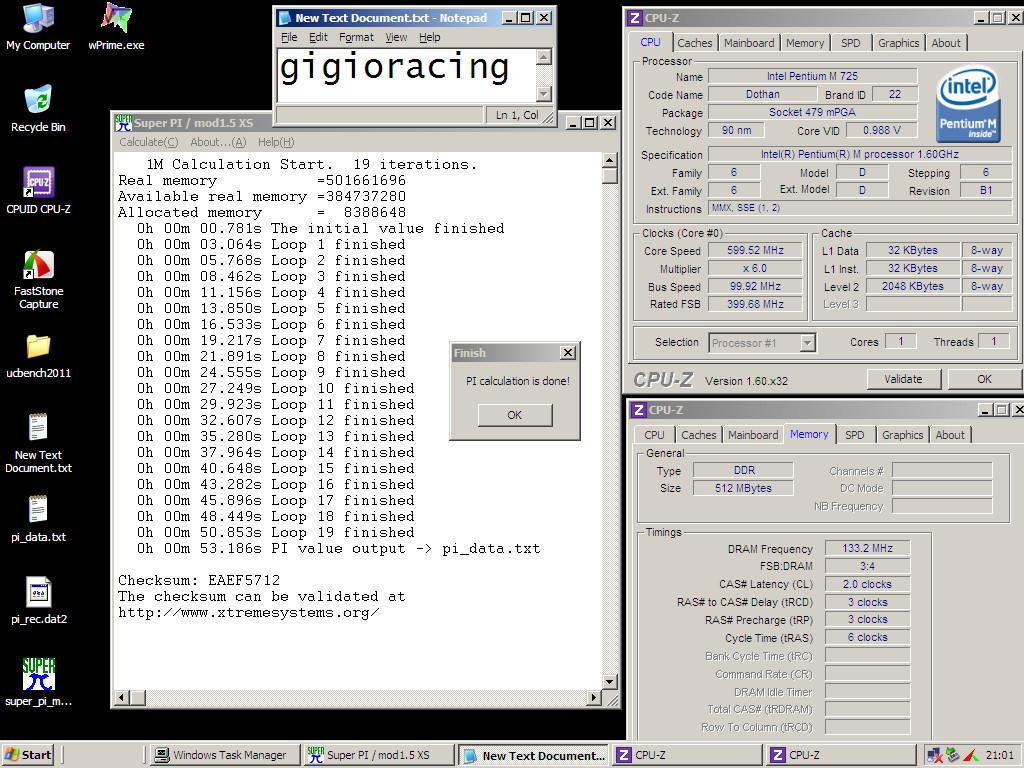Click OK button in CPU-Z
This screenshot has width=1024, height=768.
click(x=984, y=379)
